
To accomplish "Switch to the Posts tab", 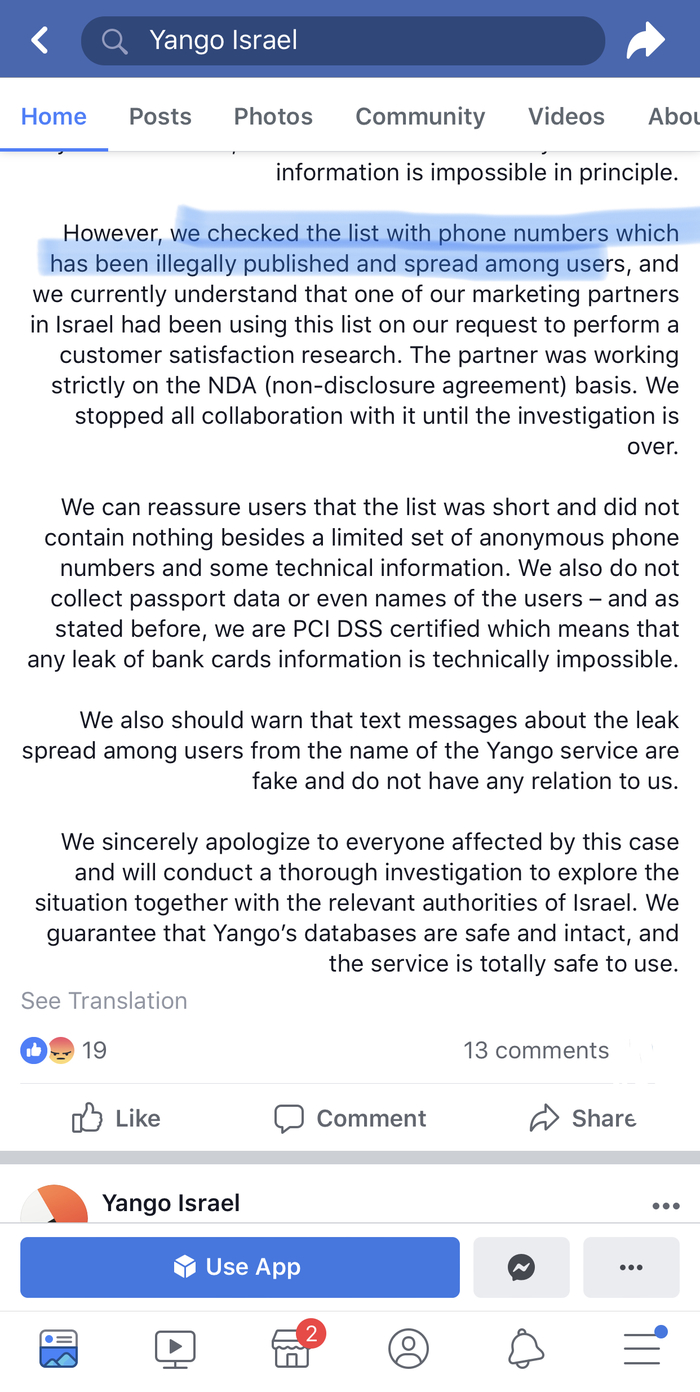I will pos(160,116).
